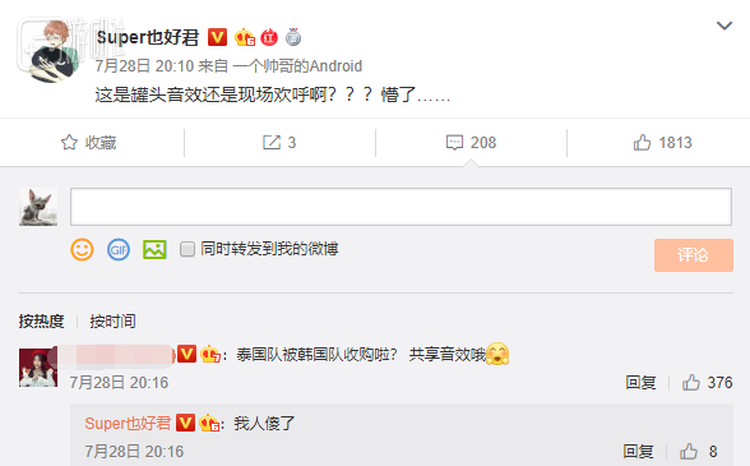Click the orange V verified badge on post
This screenshot has width=750, height=466.
(x=217, y=37)
